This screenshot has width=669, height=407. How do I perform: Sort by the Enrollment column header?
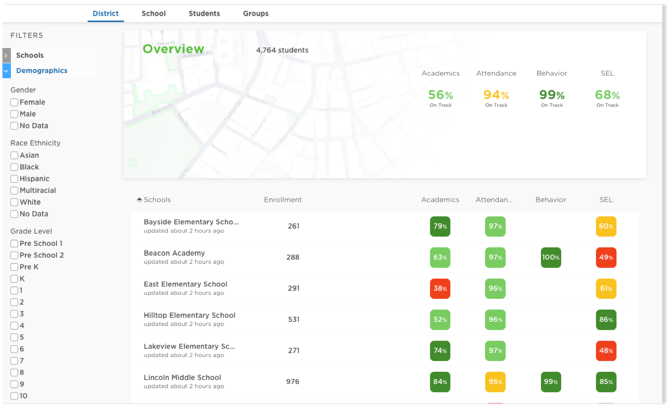coord(282,200)
